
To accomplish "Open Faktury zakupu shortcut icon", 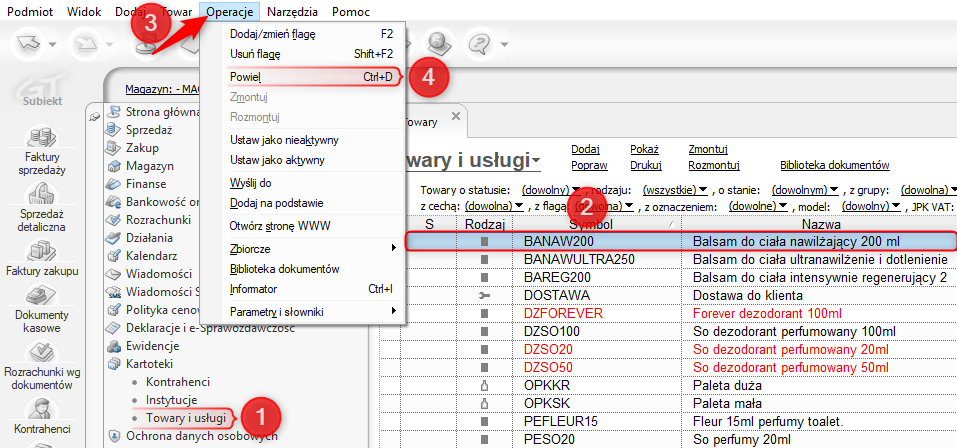I will pos(42,251).
